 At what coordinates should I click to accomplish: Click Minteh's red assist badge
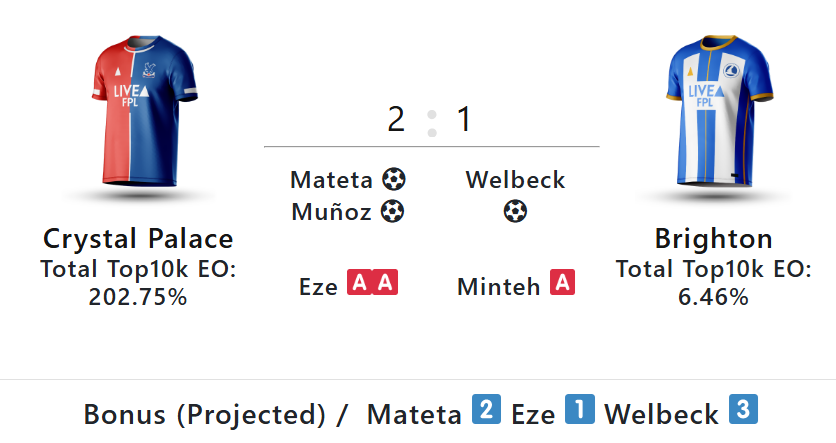click(563, 284)
